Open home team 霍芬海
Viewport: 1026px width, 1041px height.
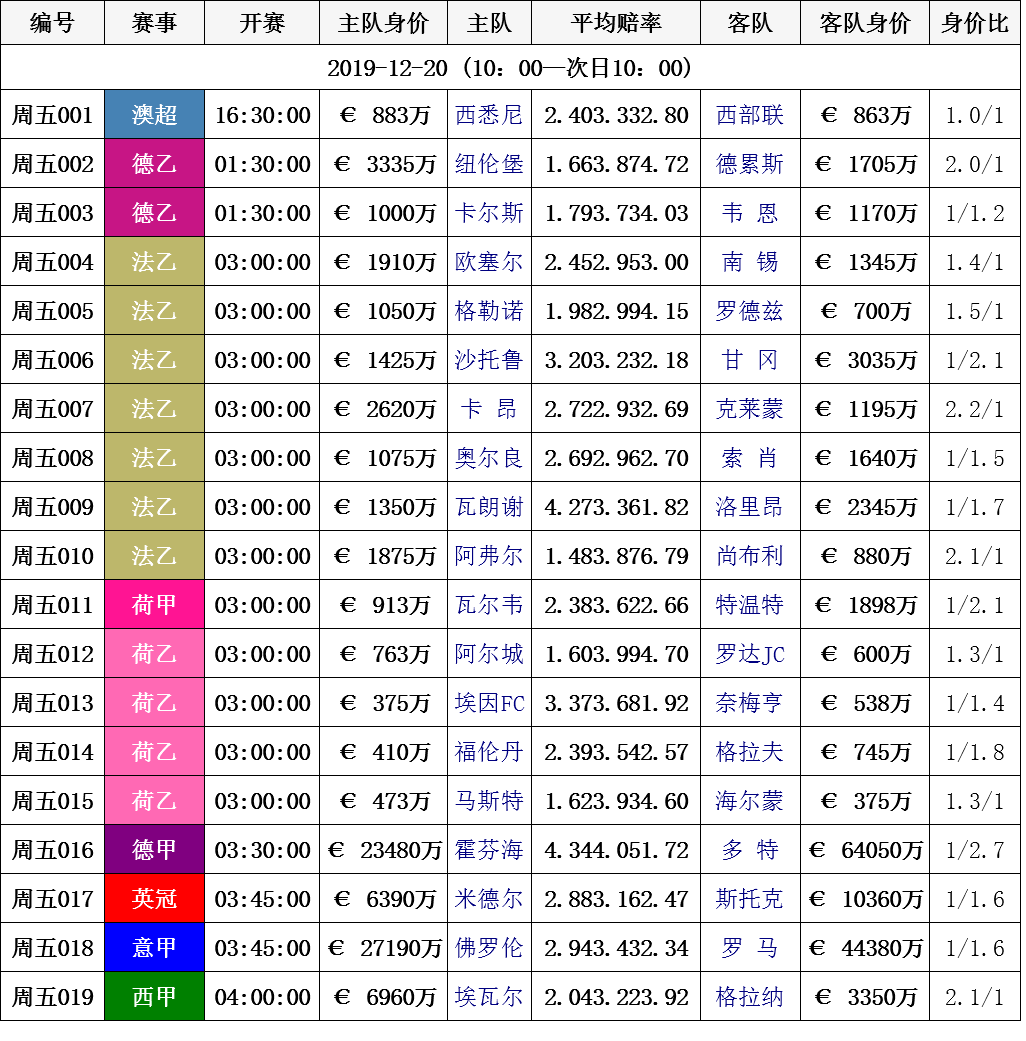489,850
